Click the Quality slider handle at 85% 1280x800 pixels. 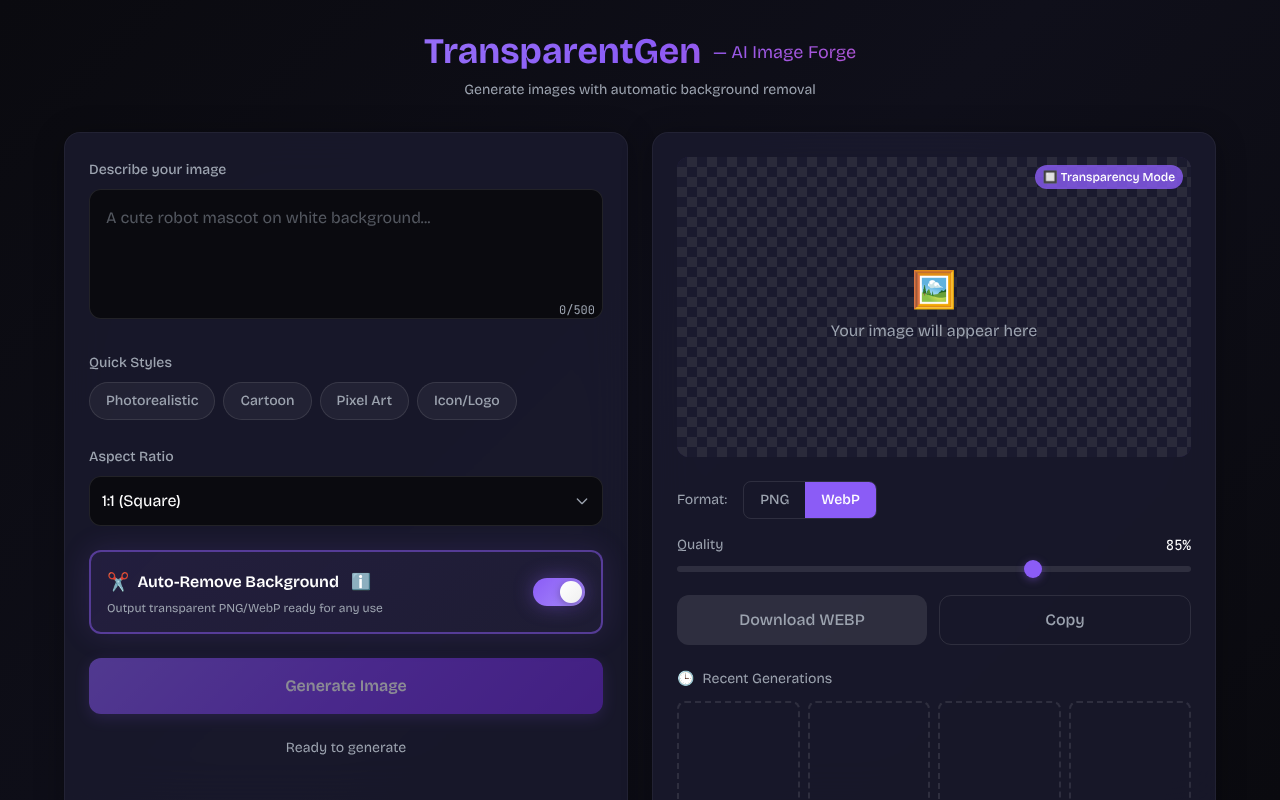pyautogui.click(x=1033, y=568)
